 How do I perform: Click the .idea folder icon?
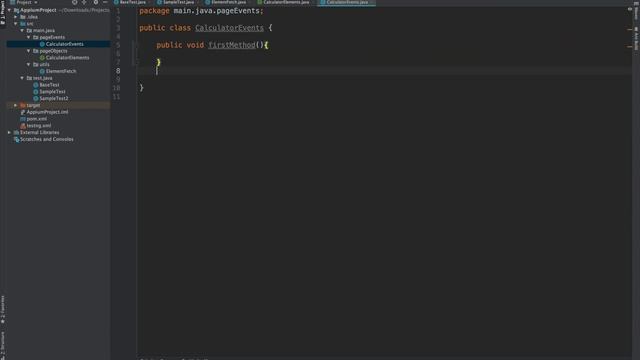pos(23,17)
